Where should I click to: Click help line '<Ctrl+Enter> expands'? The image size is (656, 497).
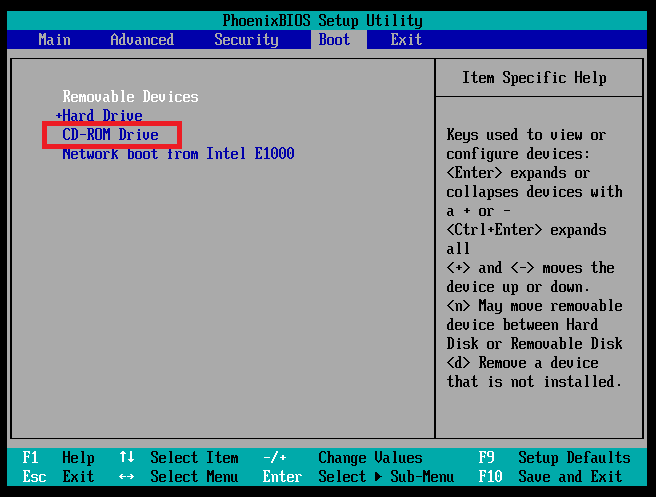(526, 230)
